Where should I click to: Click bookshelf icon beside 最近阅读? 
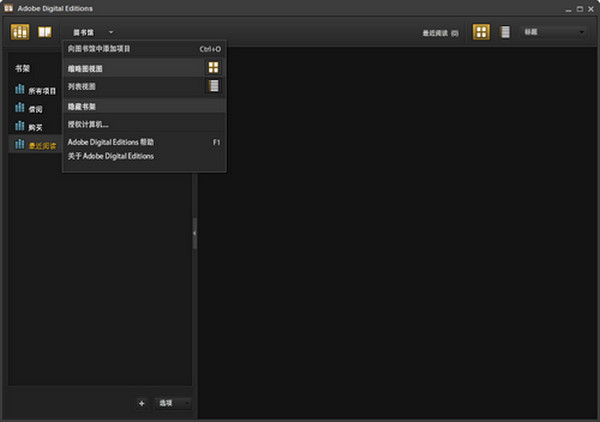20,144
